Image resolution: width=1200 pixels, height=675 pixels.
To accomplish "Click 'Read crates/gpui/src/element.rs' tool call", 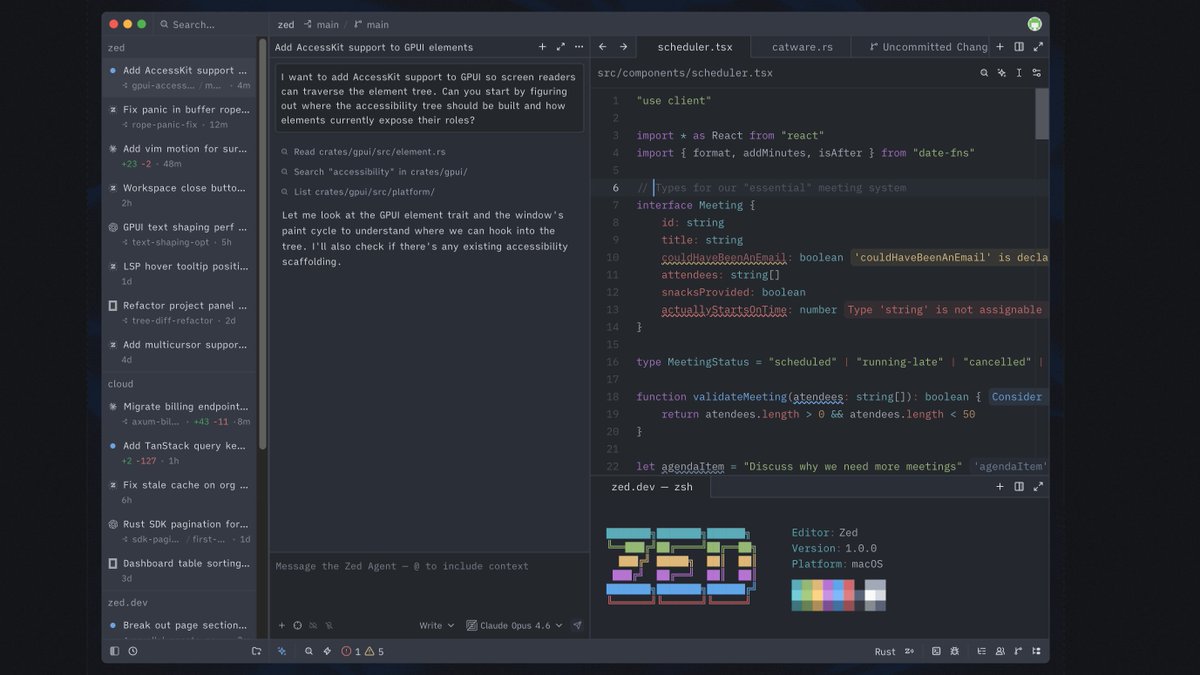I will coord(363,152).
